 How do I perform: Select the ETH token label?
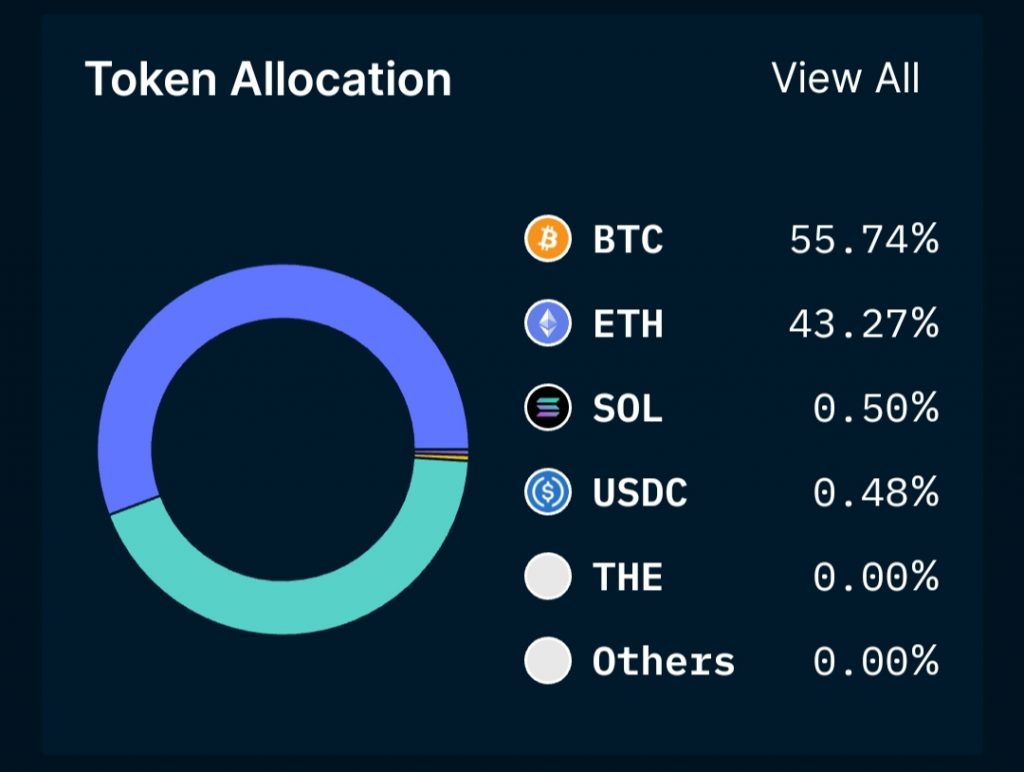628,324
